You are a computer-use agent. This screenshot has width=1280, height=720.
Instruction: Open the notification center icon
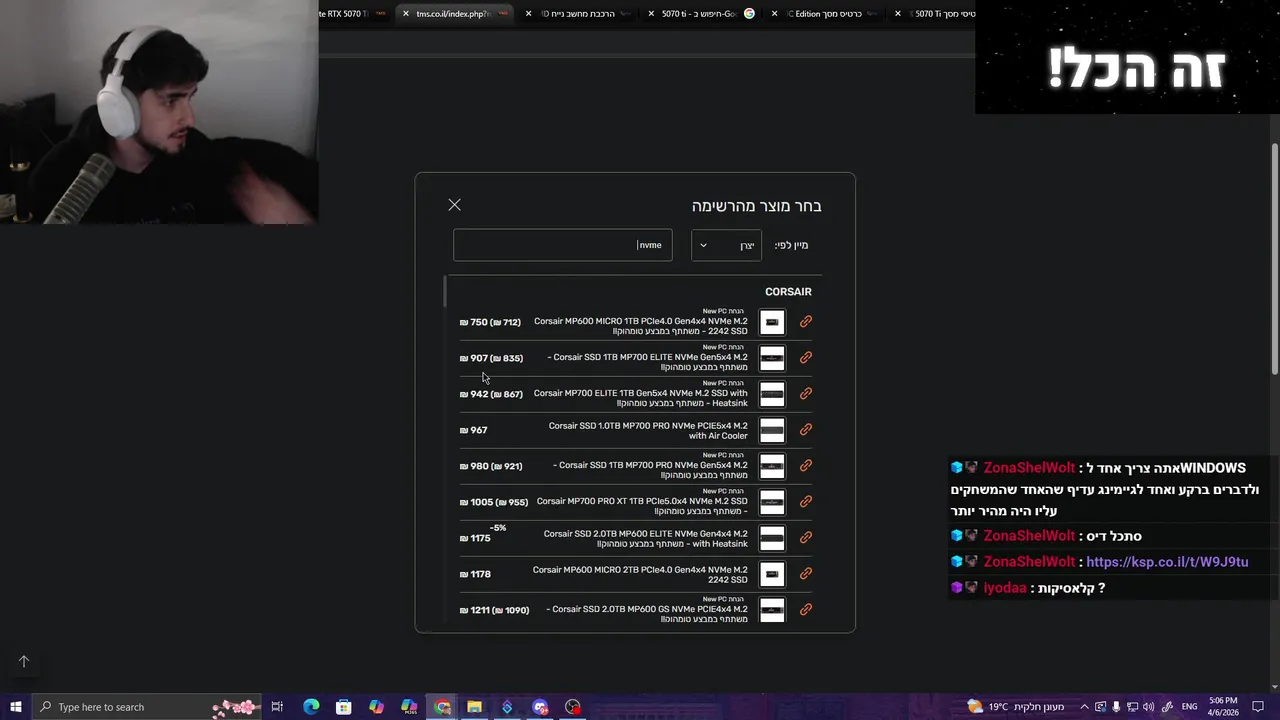point(1258,707)
